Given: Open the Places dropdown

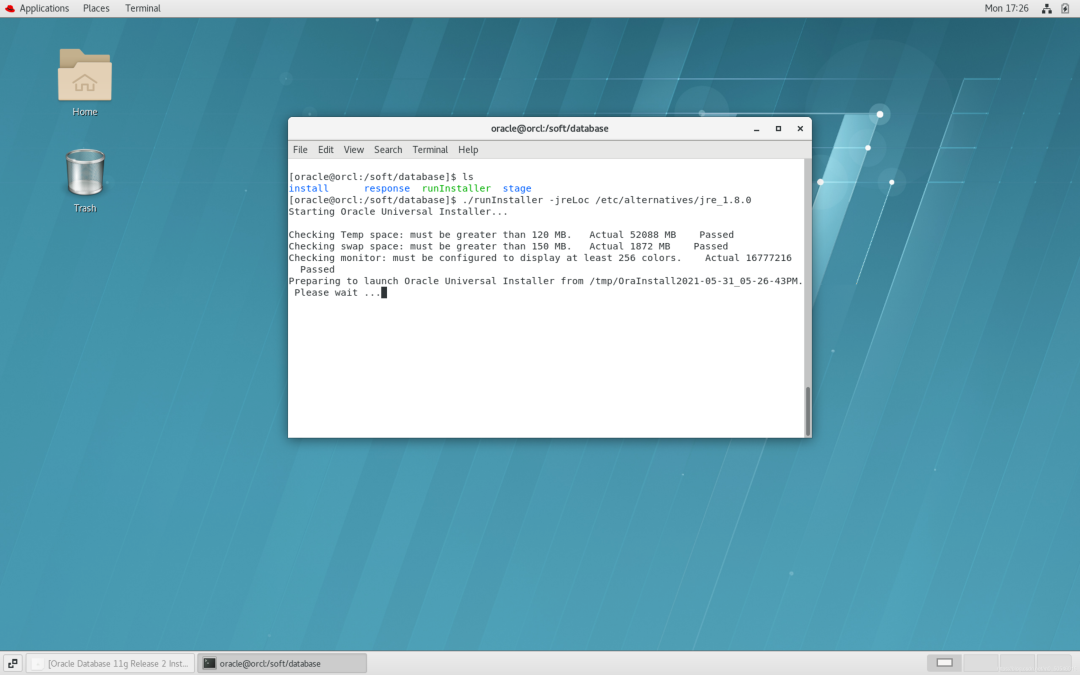Looking at the screenshot, I should [x=96, y=8].
